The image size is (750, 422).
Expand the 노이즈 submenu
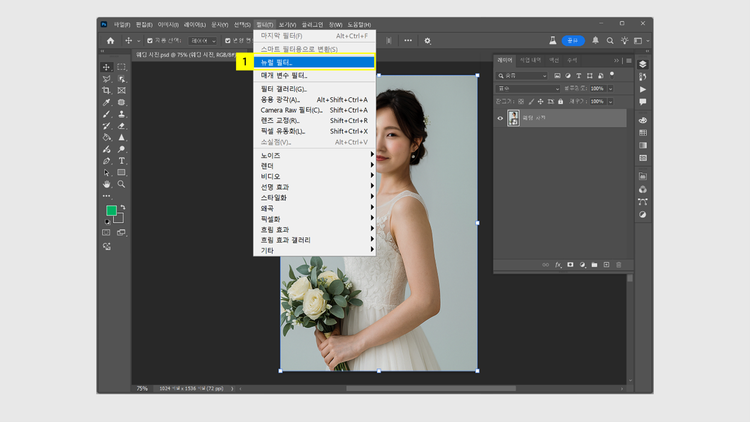coord(314,155)
